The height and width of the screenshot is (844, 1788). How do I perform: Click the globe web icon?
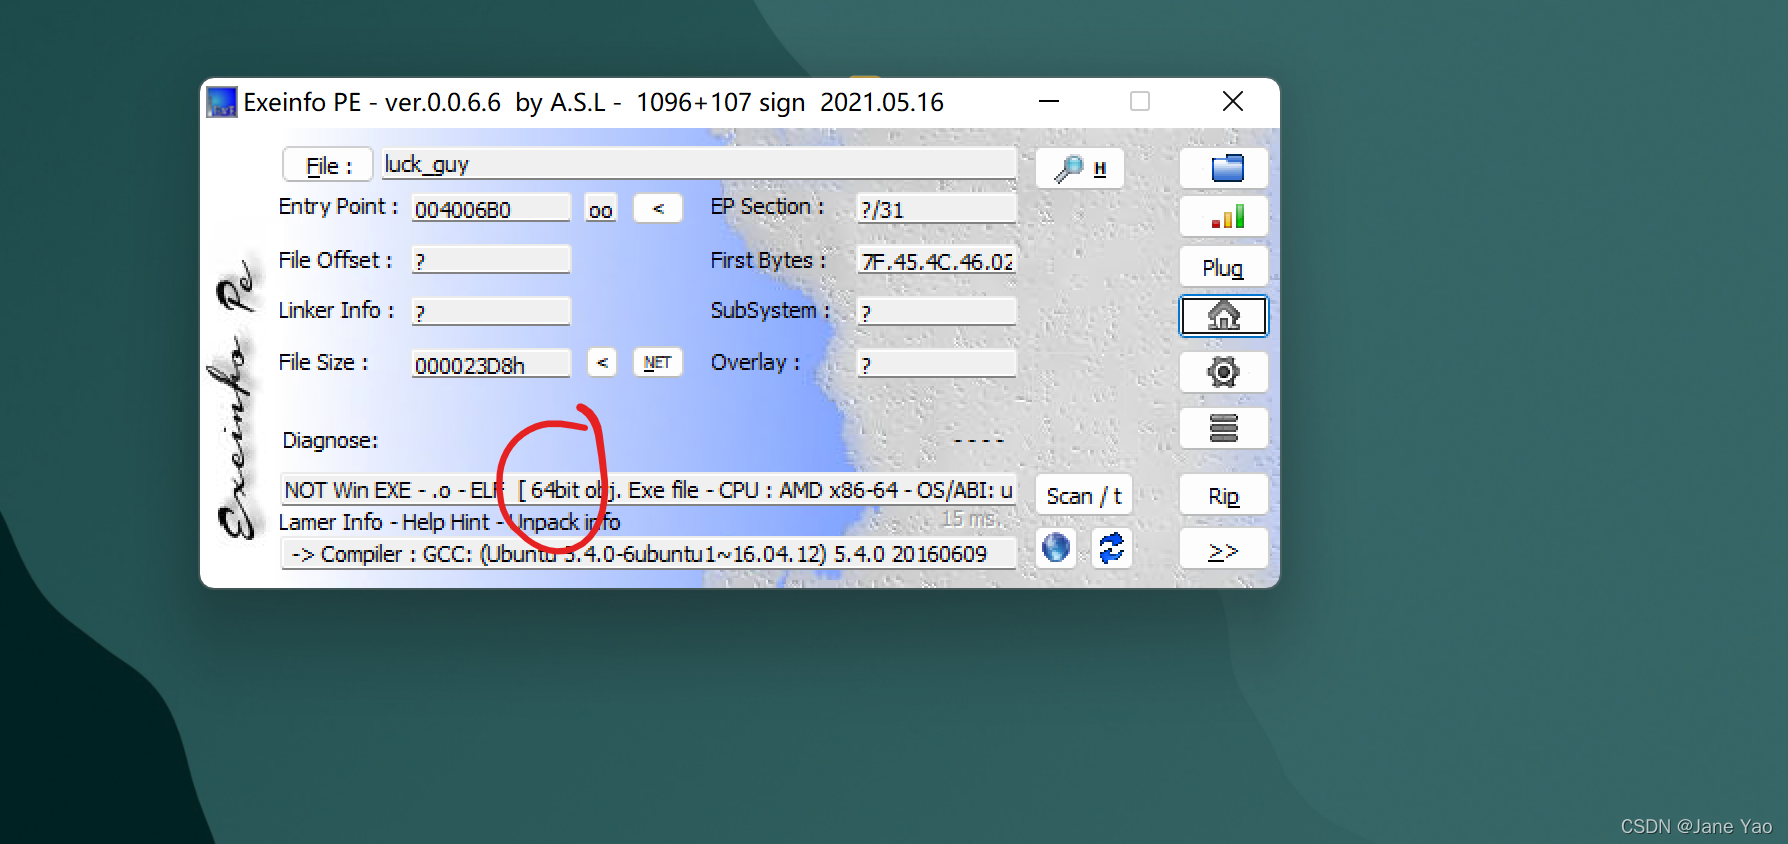pyautogui.click(x=1056, y=548)
